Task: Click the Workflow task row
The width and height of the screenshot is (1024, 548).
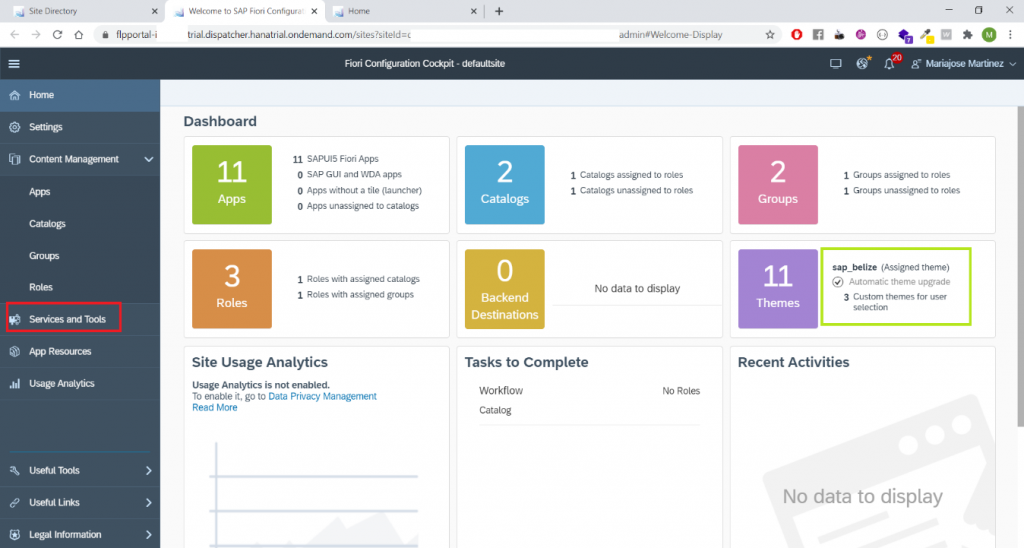Action: [x=589, y=391]
